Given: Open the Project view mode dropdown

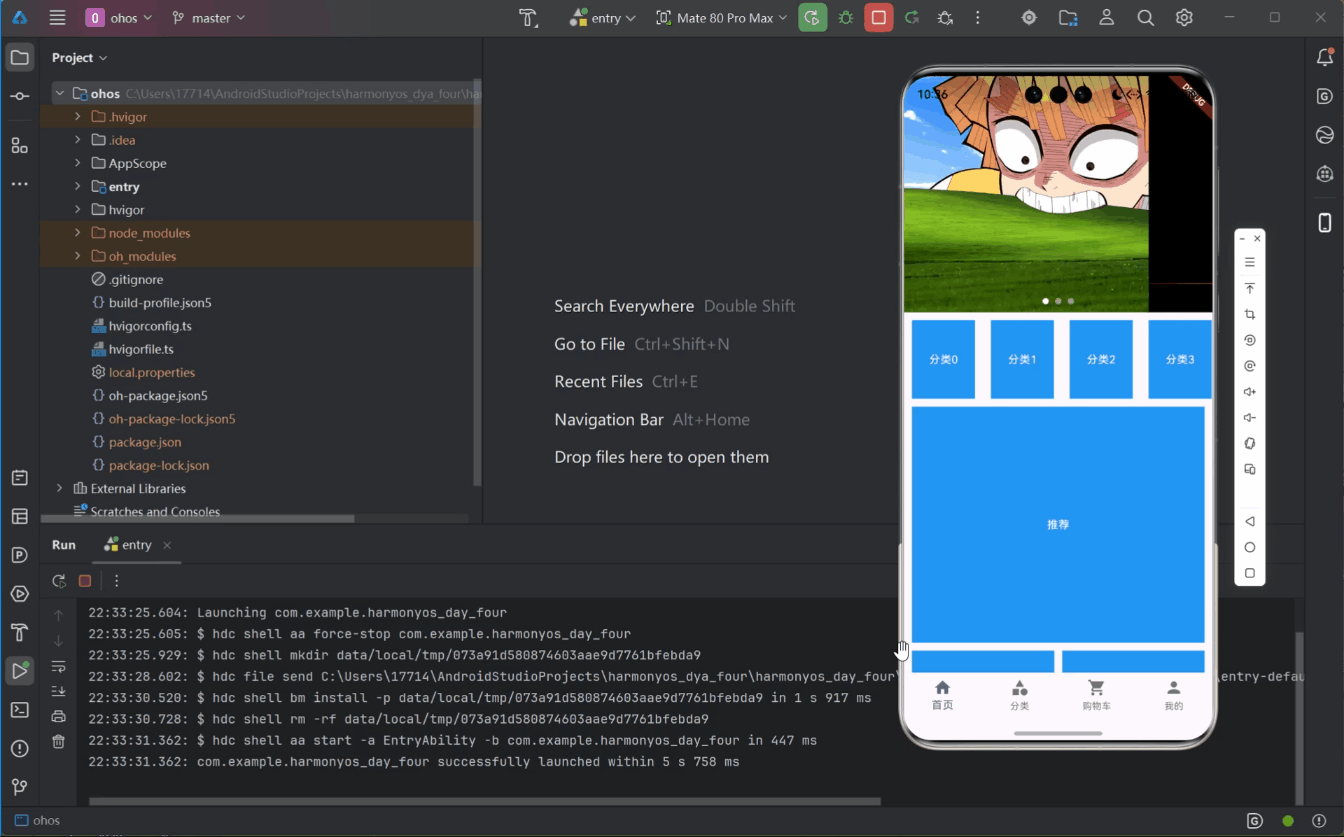Looking at the screenshot, I should [79, 58].
